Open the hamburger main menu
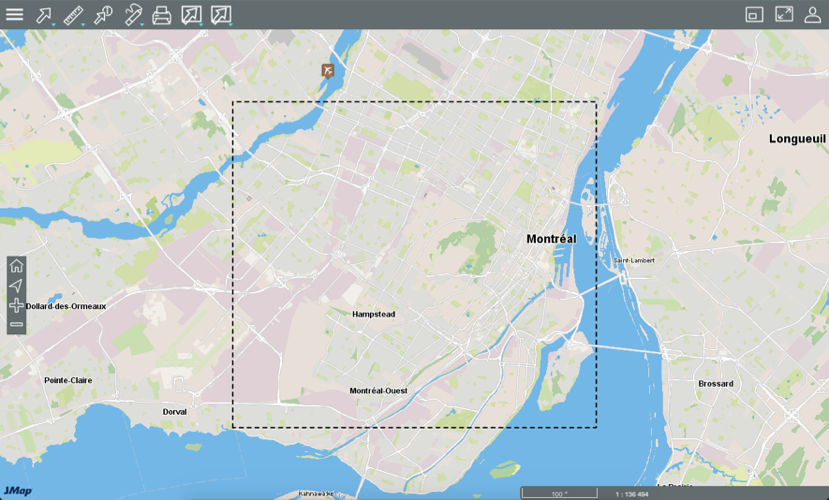 (15, 14)
